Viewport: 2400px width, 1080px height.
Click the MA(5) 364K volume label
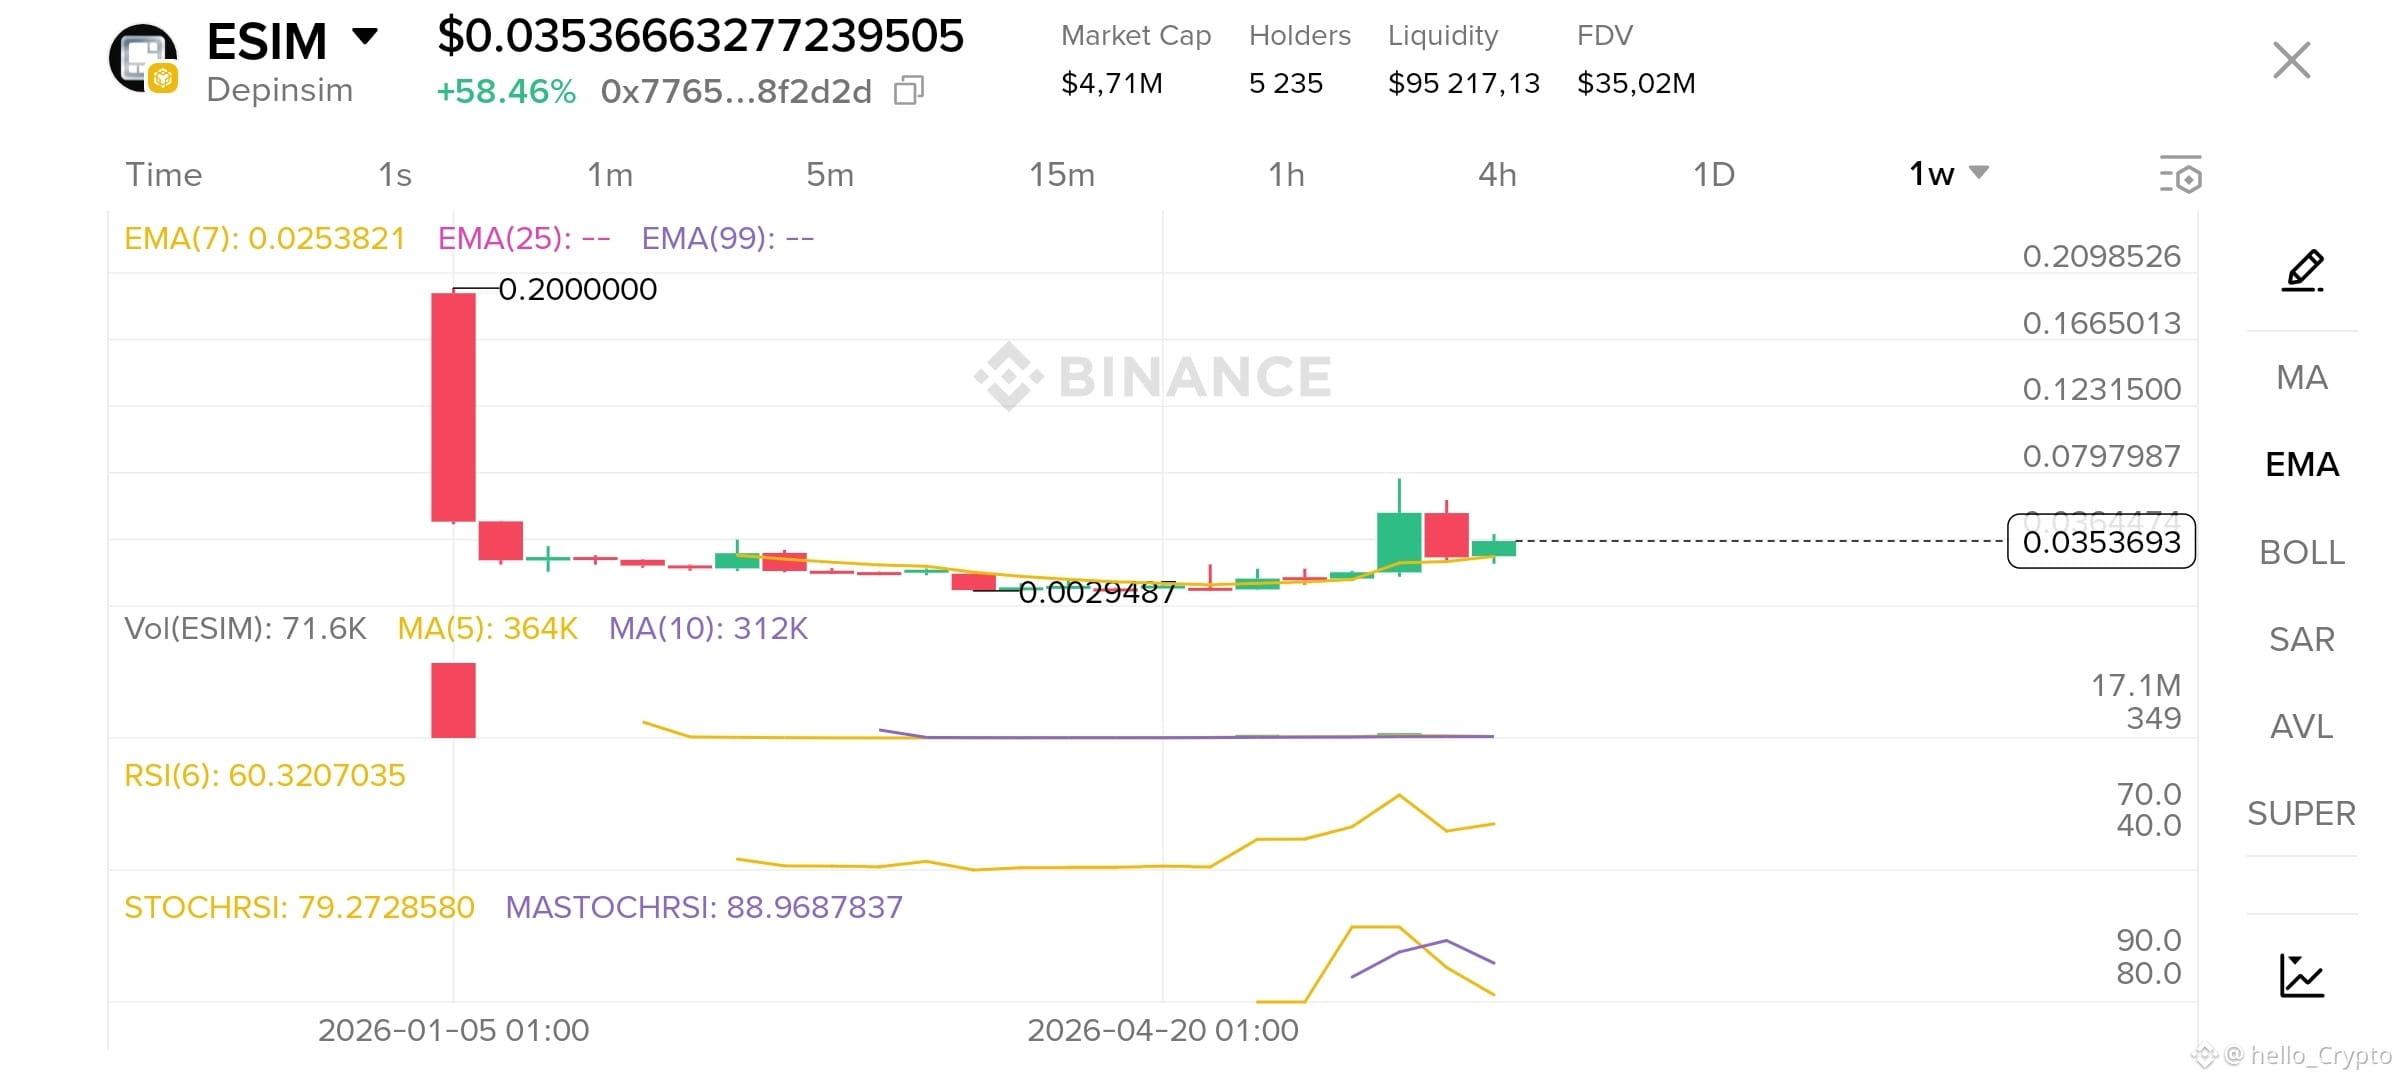point(488,629)
